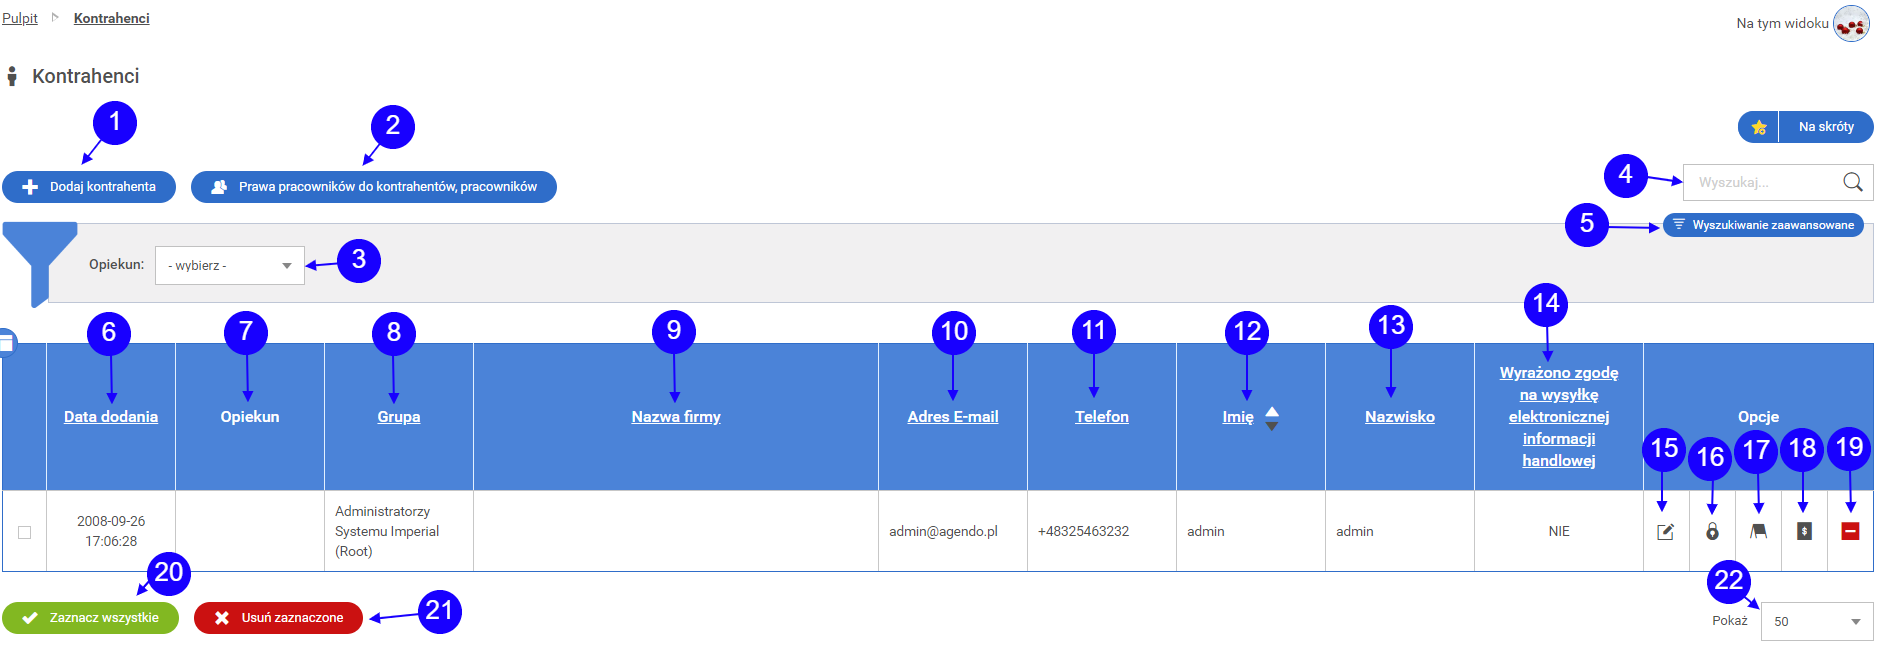Go to Pulpit in the breadcrumb
1891x668 pixels.
[20, 18]
